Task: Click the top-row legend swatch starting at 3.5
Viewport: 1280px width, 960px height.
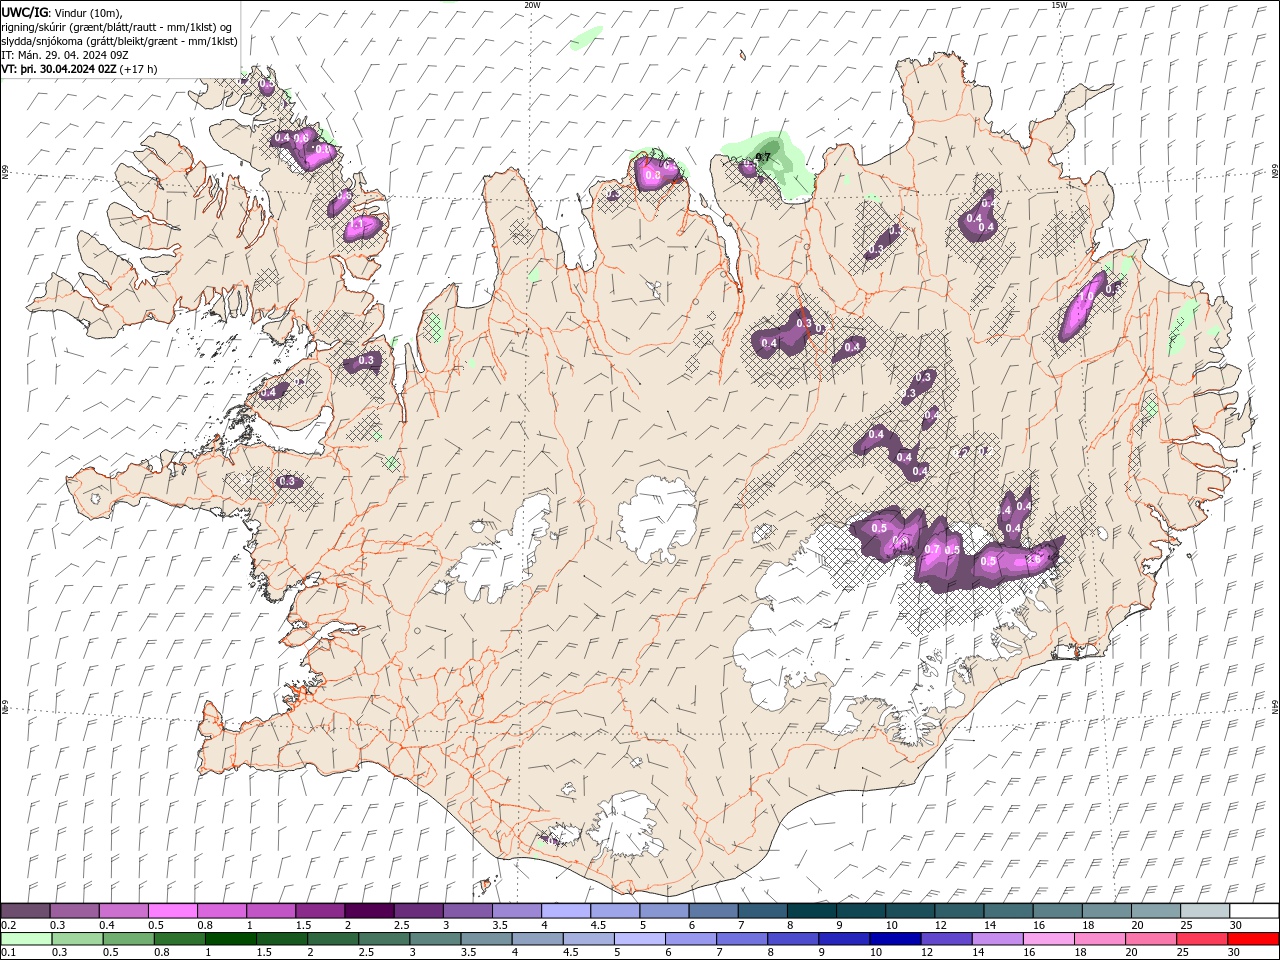Action: 516,911
